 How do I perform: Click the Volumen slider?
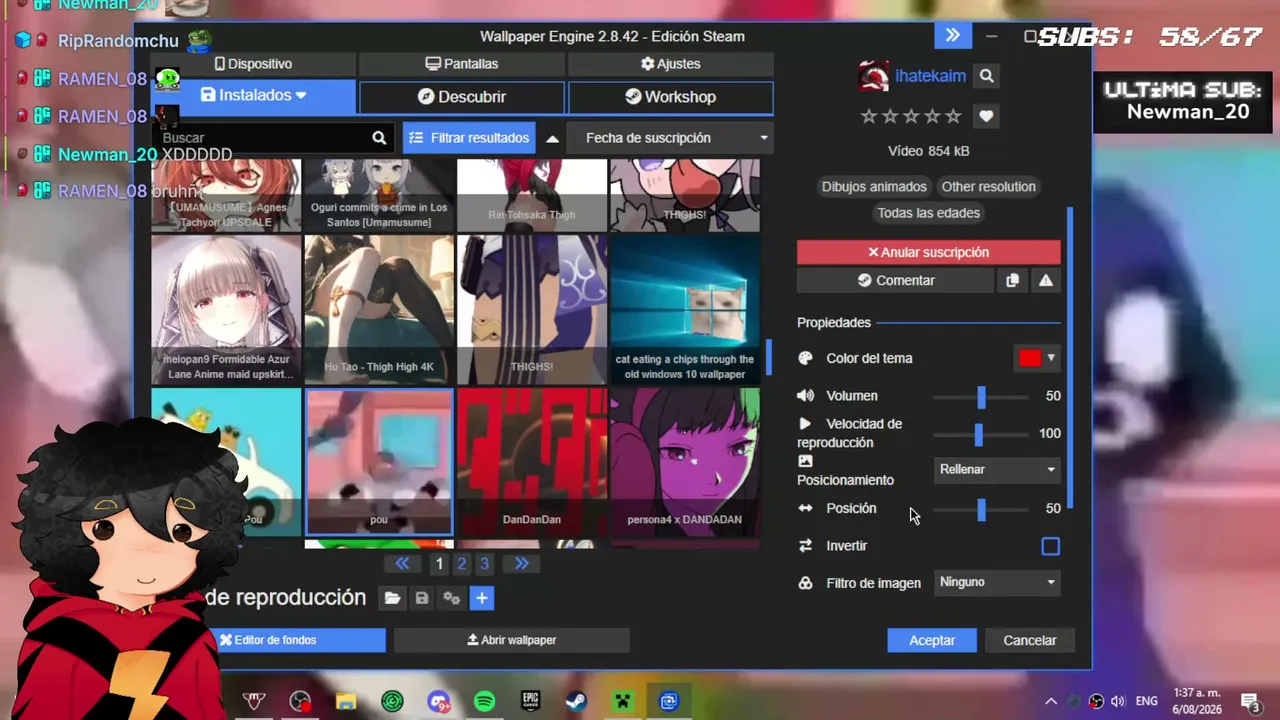point(981,397)
